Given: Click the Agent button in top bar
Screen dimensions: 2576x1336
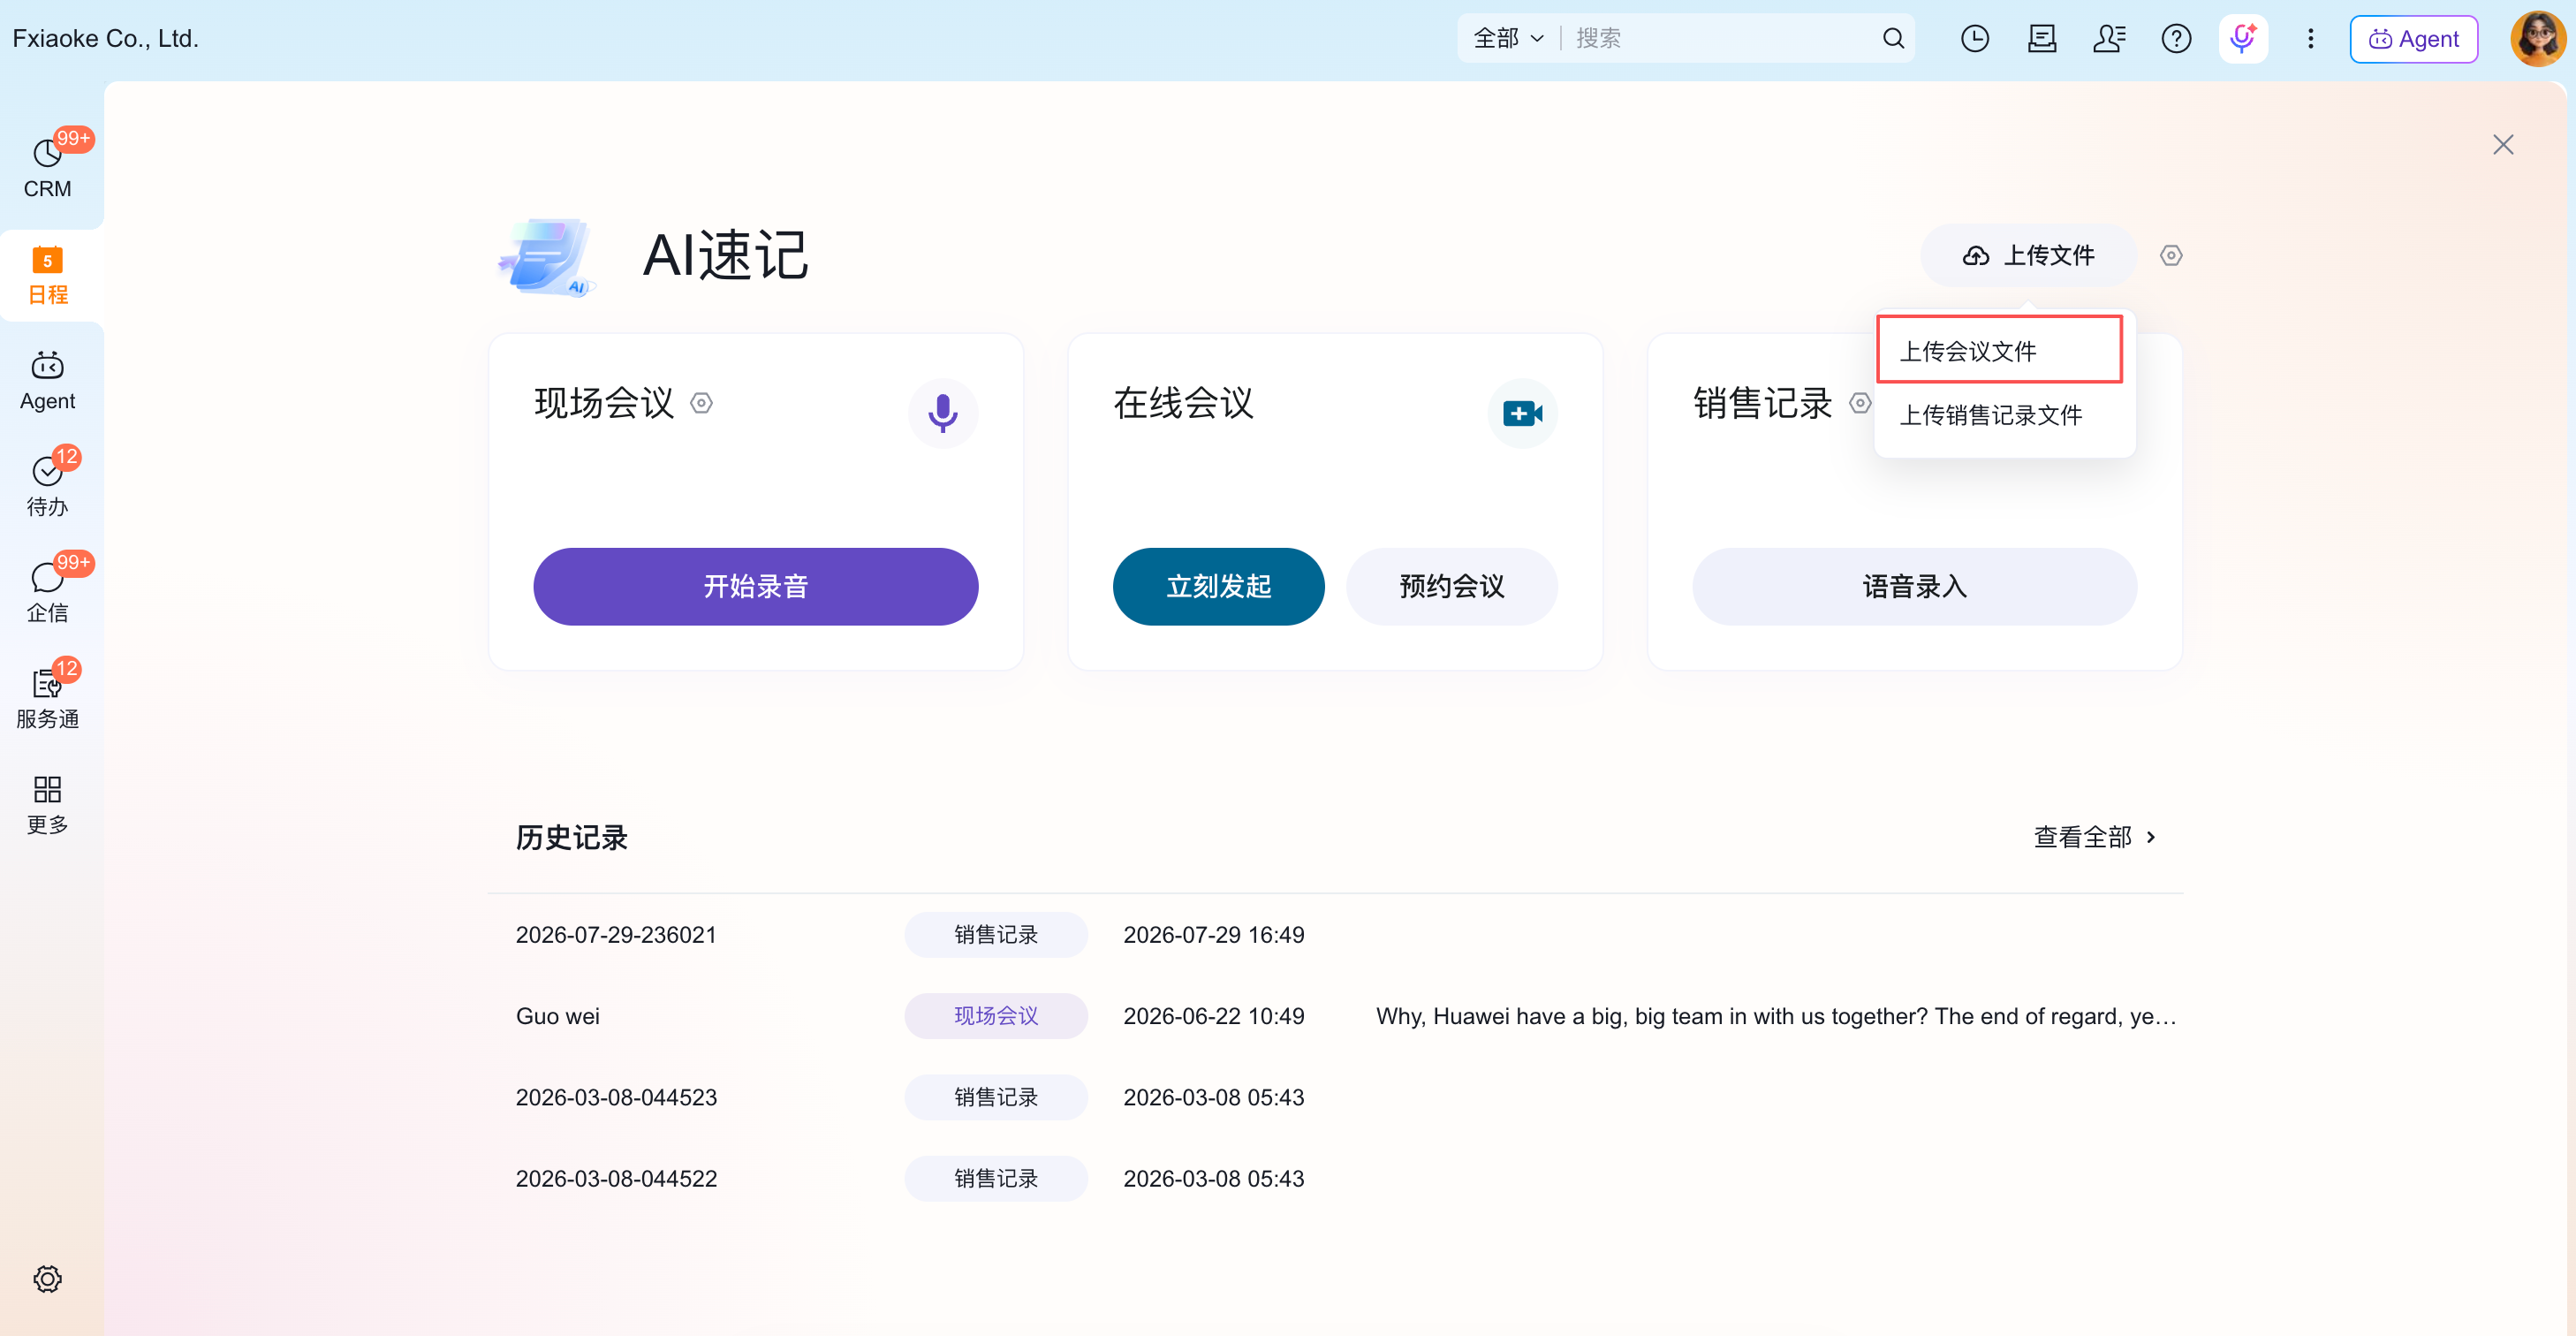Looking at the screenshot, I should pos(2413,39).
